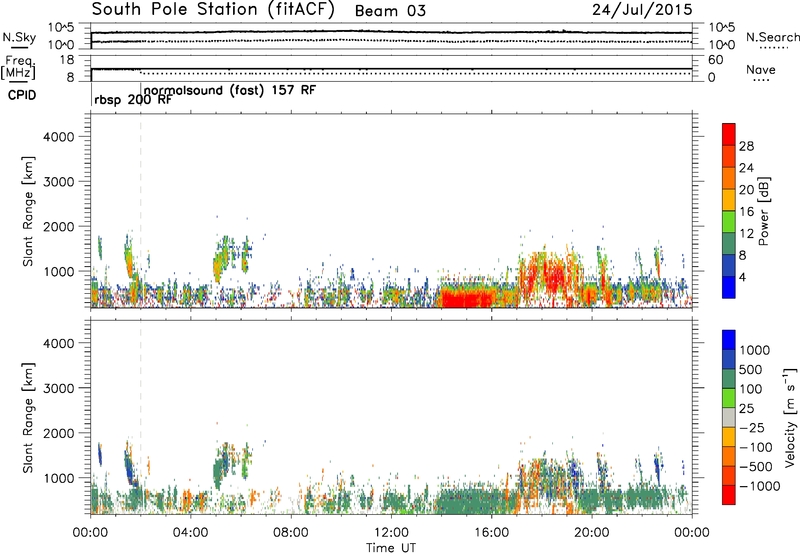Click the N.Search legend label

click(772, 37)
